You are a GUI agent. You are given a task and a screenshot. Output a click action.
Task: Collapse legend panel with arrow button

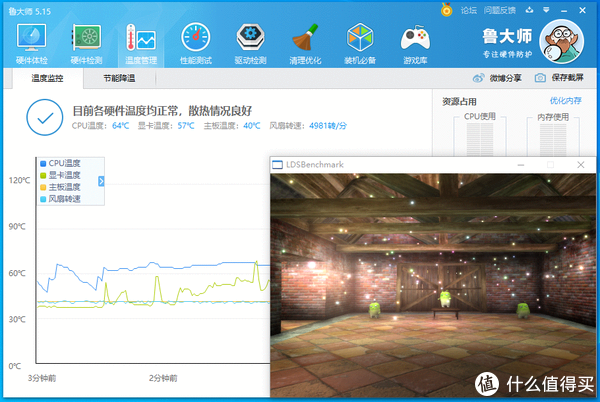tap(101, 181)
